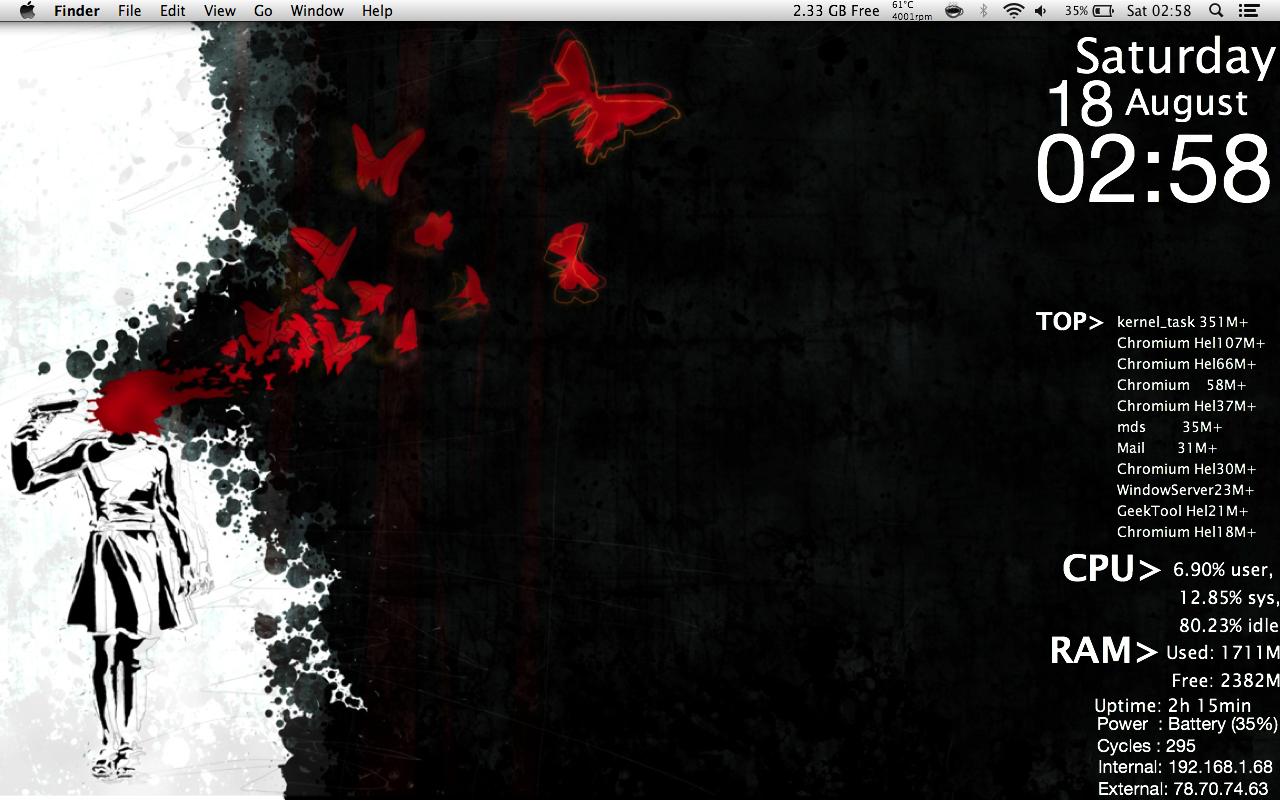Click the large '18' date number

[1080, 103]
